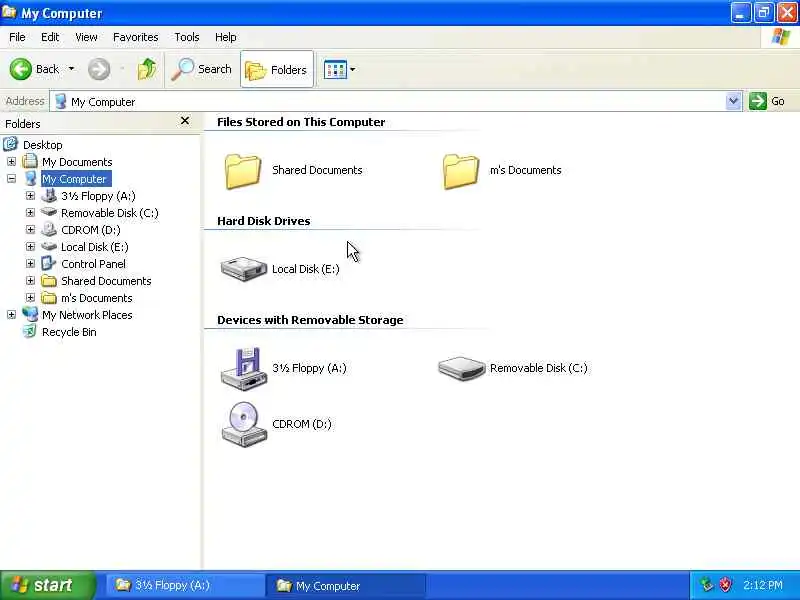Select CDROM (D:) large drive icon
The width and height of the screenshot is (800, 600).
pyautogui.click(x=244, y=424)
